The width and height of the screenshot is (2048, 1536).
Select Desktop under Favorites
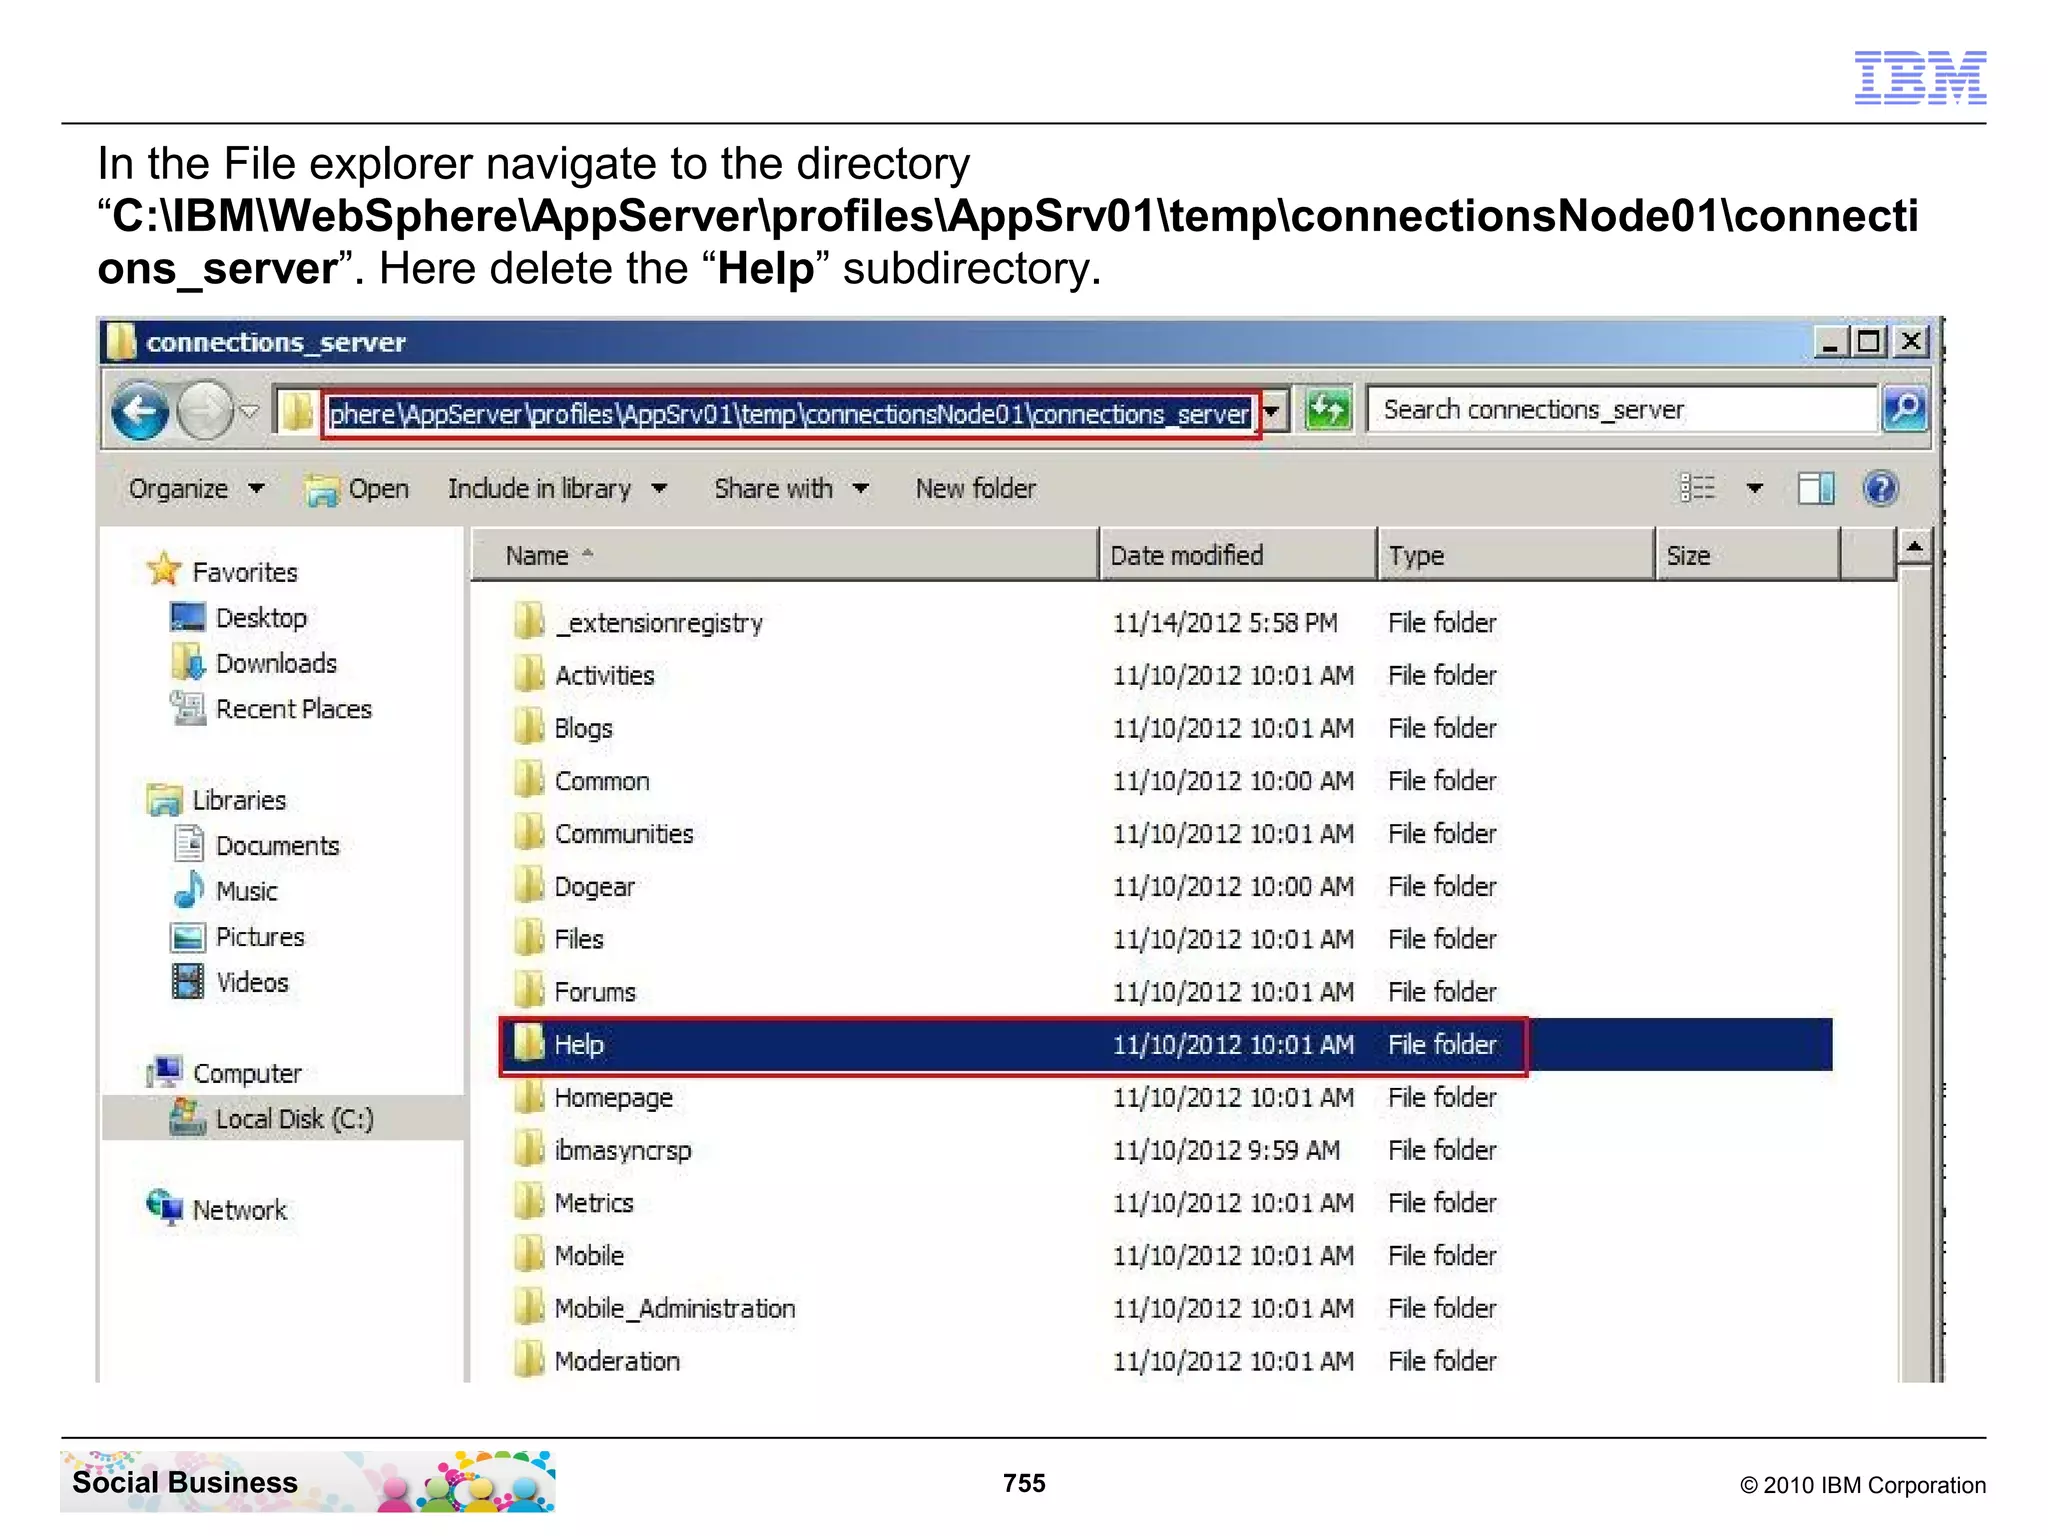[x=261, y=618]
